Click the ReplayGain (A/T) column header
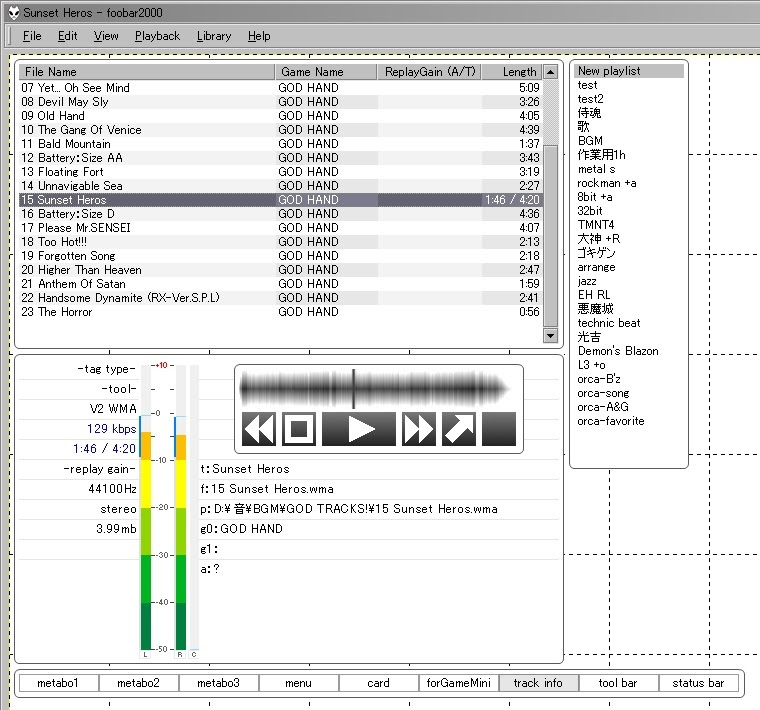The image size is (760, 710). tap(429, 72)
